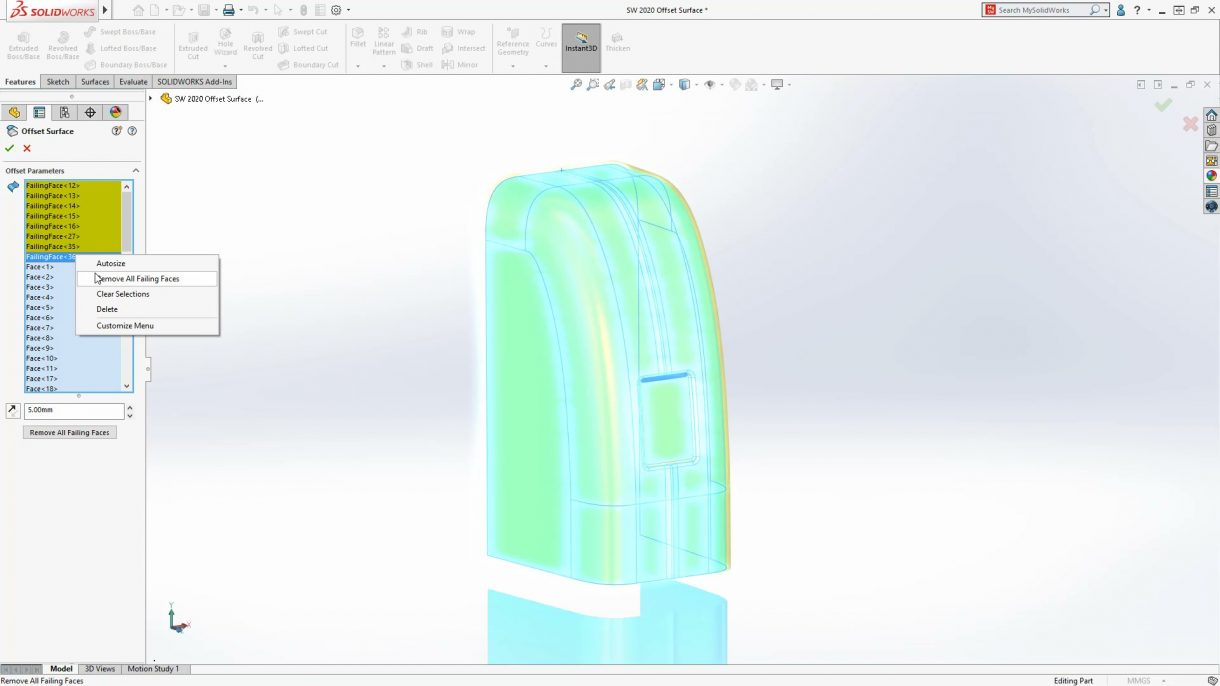Choose Remove All Failing Faces menu item

(147, 279)
